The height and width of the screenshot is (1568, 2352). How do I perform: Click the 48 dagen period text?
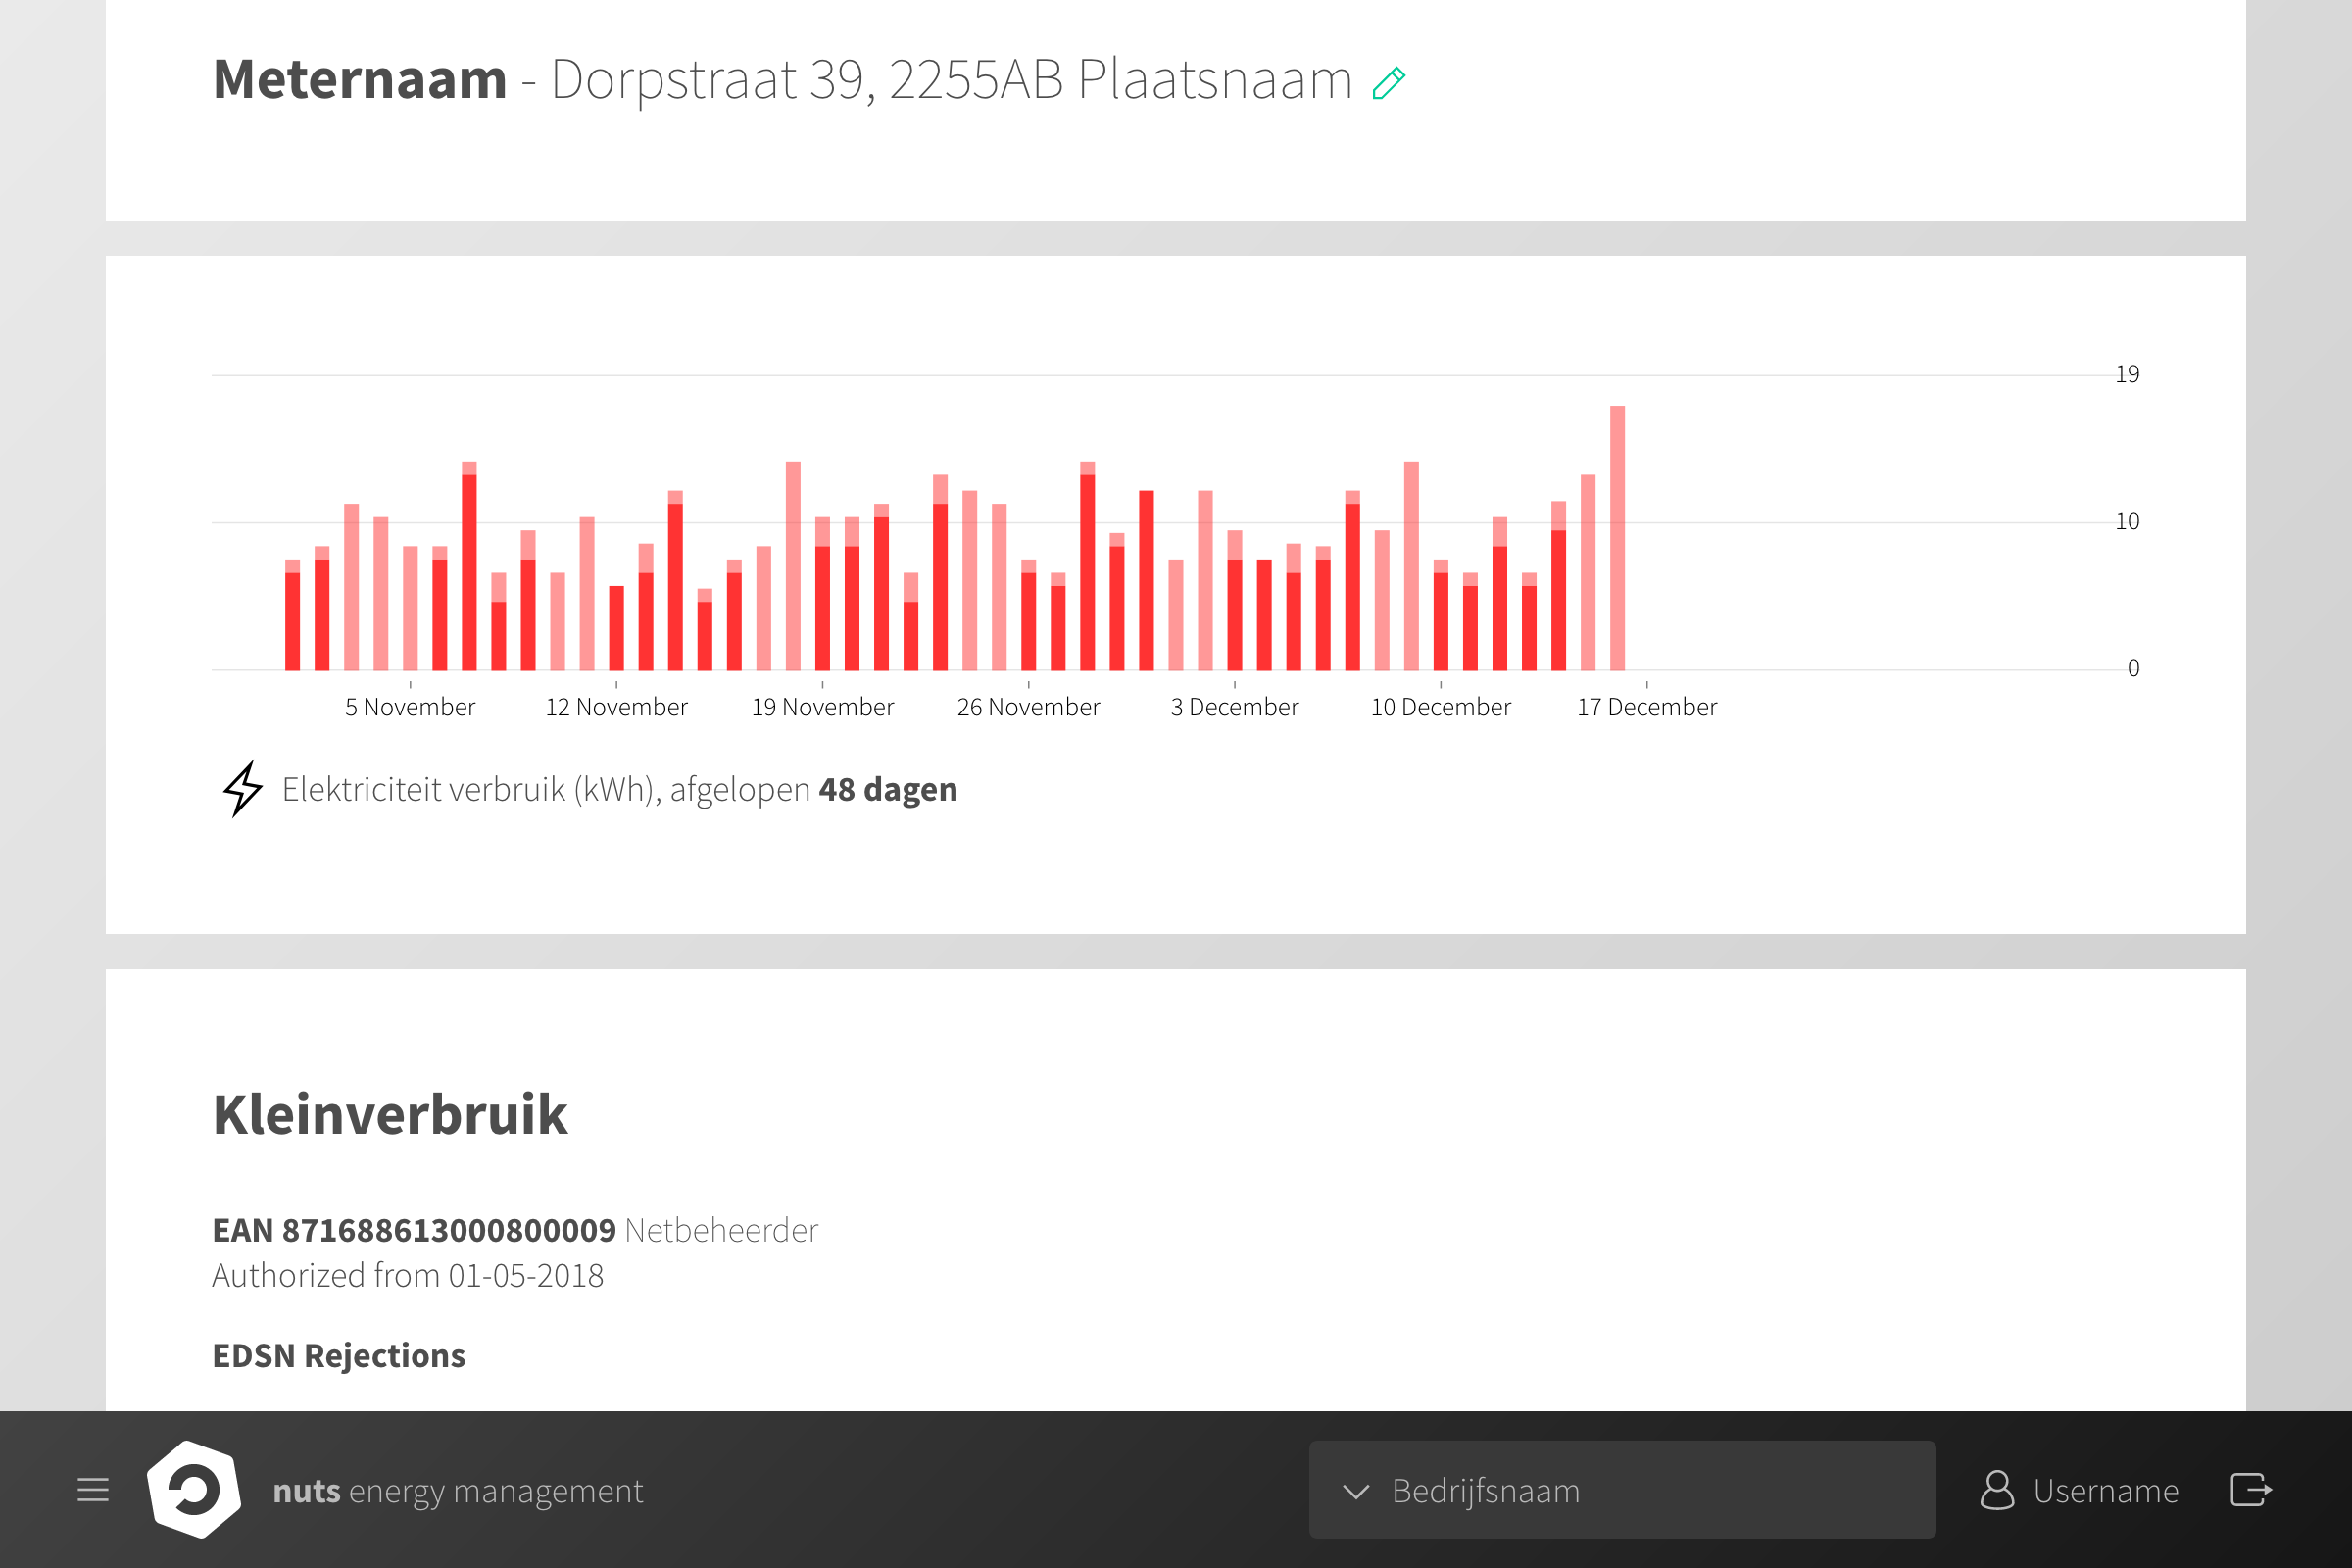coord(888,790)
